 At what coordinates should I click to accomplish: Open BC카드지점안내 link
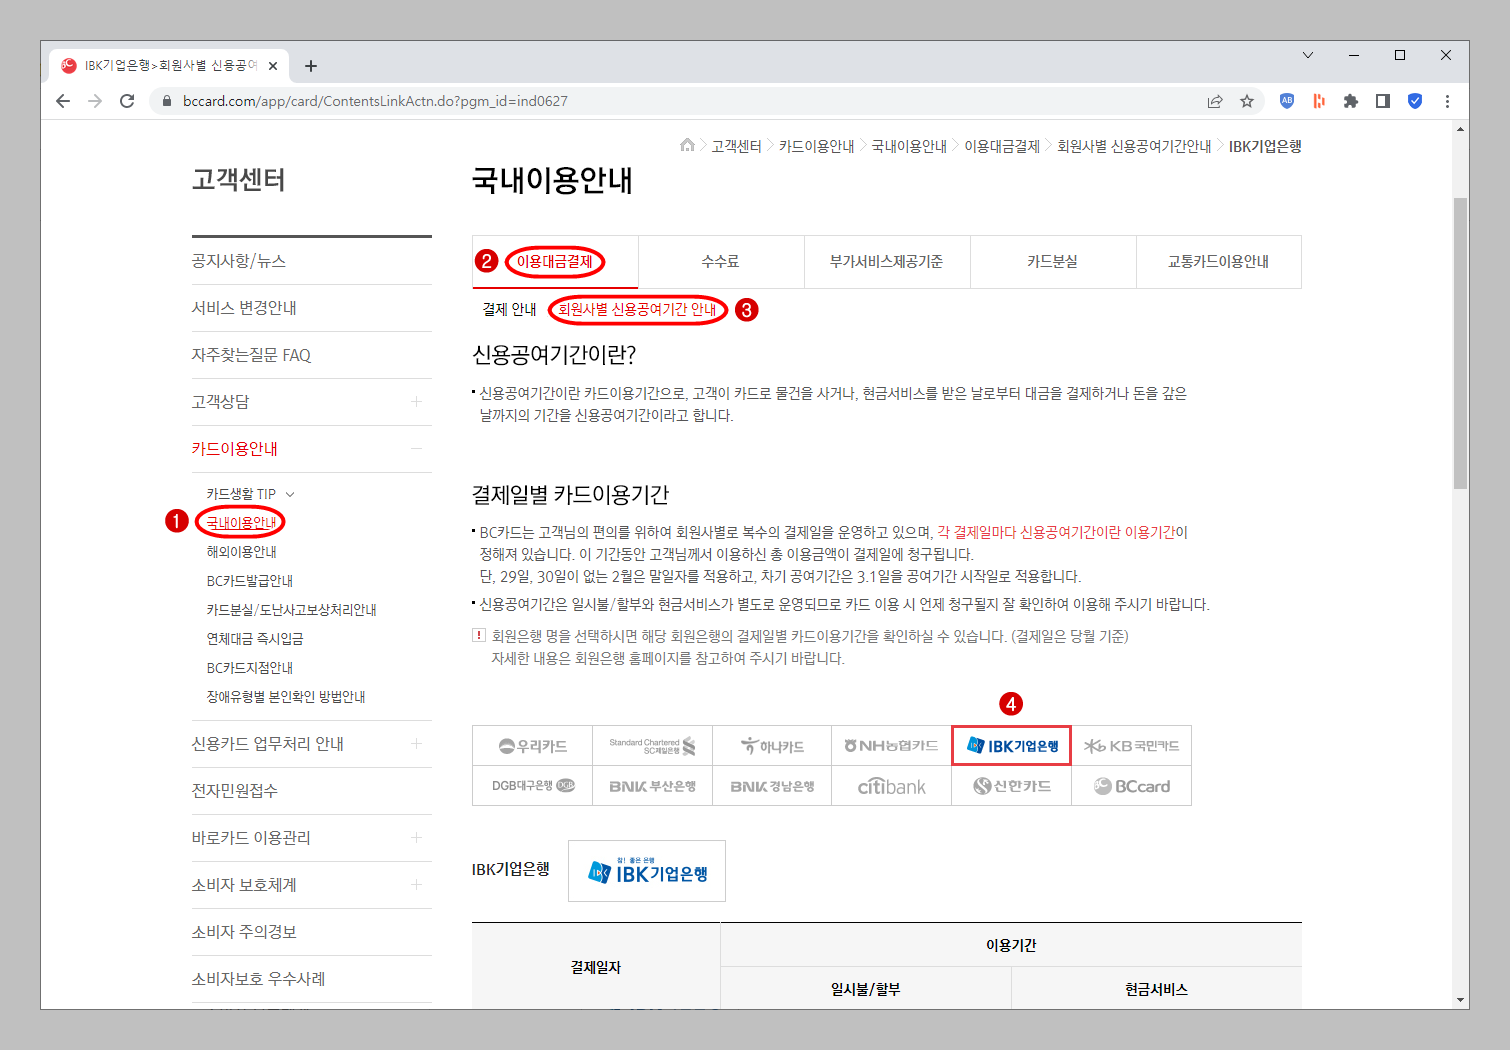click(250, 668)
